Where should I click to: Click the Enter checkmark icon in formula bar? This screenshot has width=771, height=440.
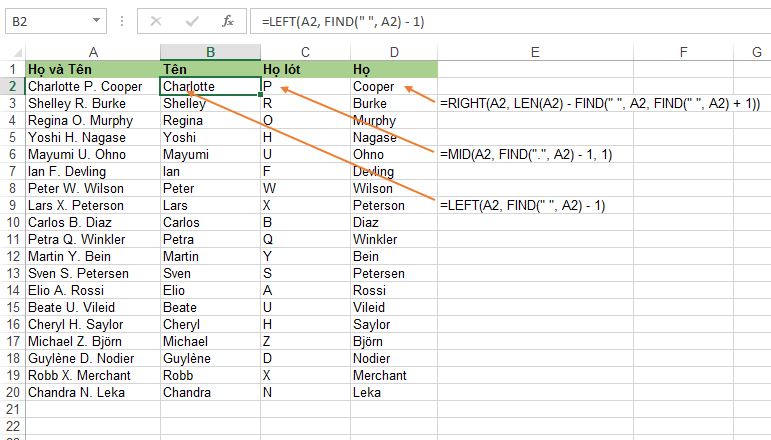192,21
